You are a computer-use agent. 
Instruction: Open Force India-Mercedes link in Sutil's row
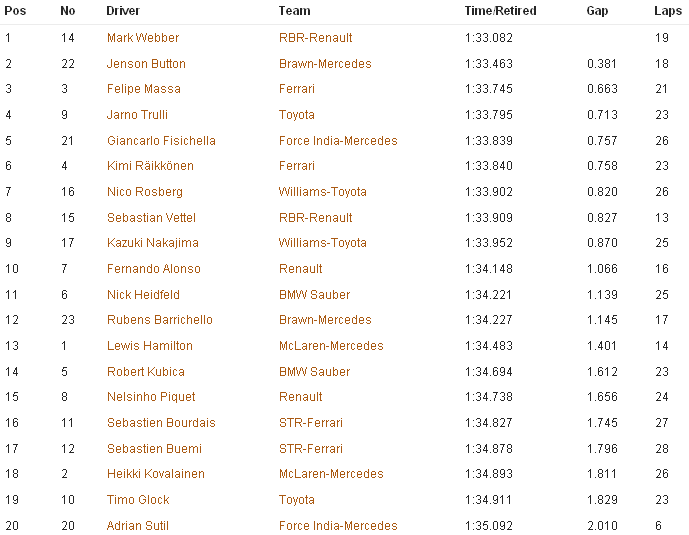click(x=338, y=525)
